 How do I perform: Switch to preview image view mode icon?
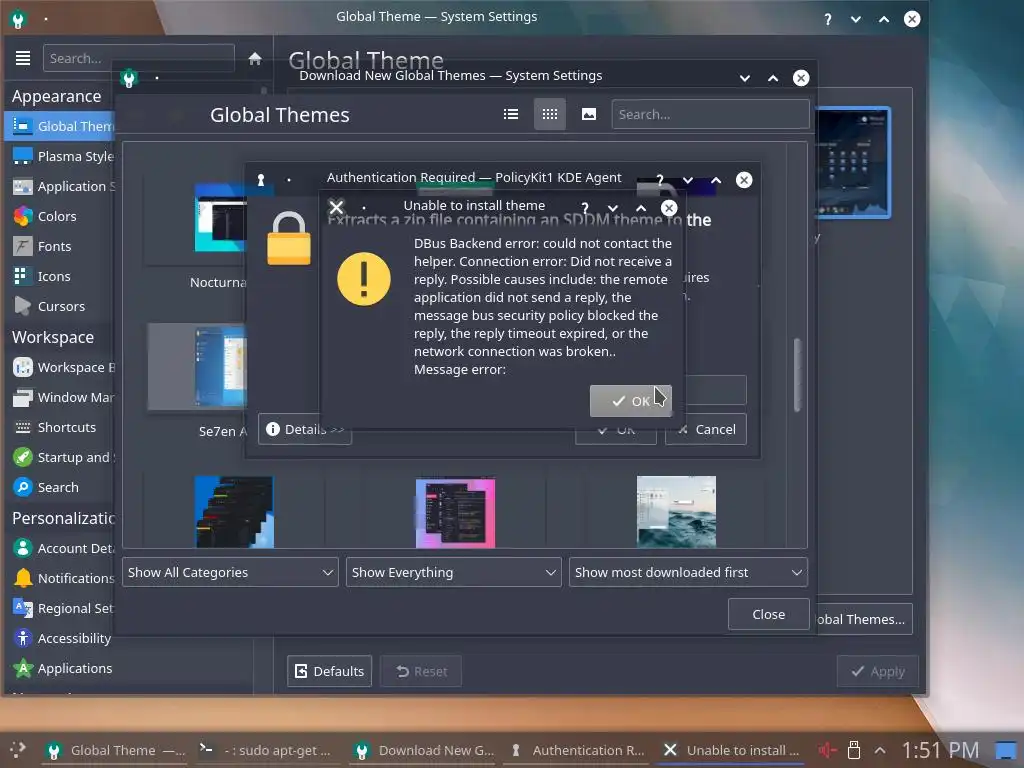588,114
